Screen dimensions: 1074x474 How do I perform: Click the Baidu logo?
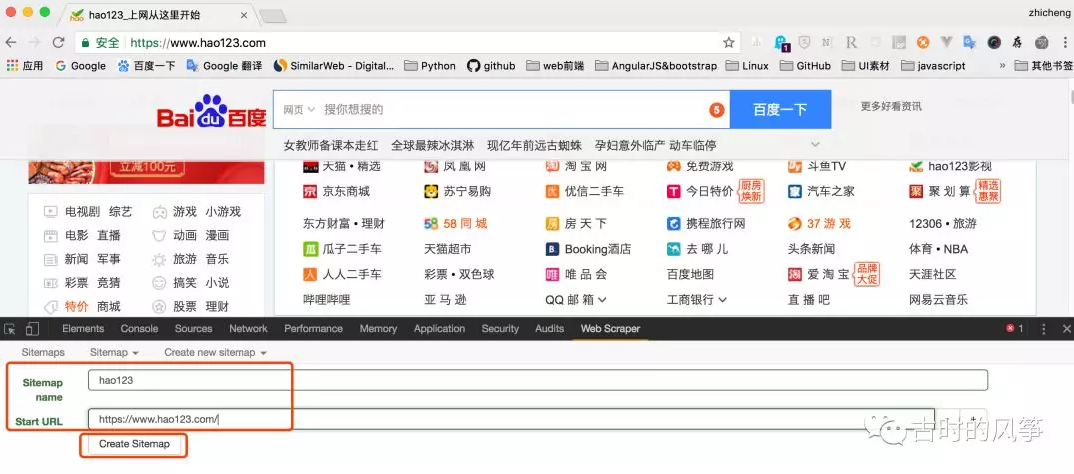[x=211, y=111]
